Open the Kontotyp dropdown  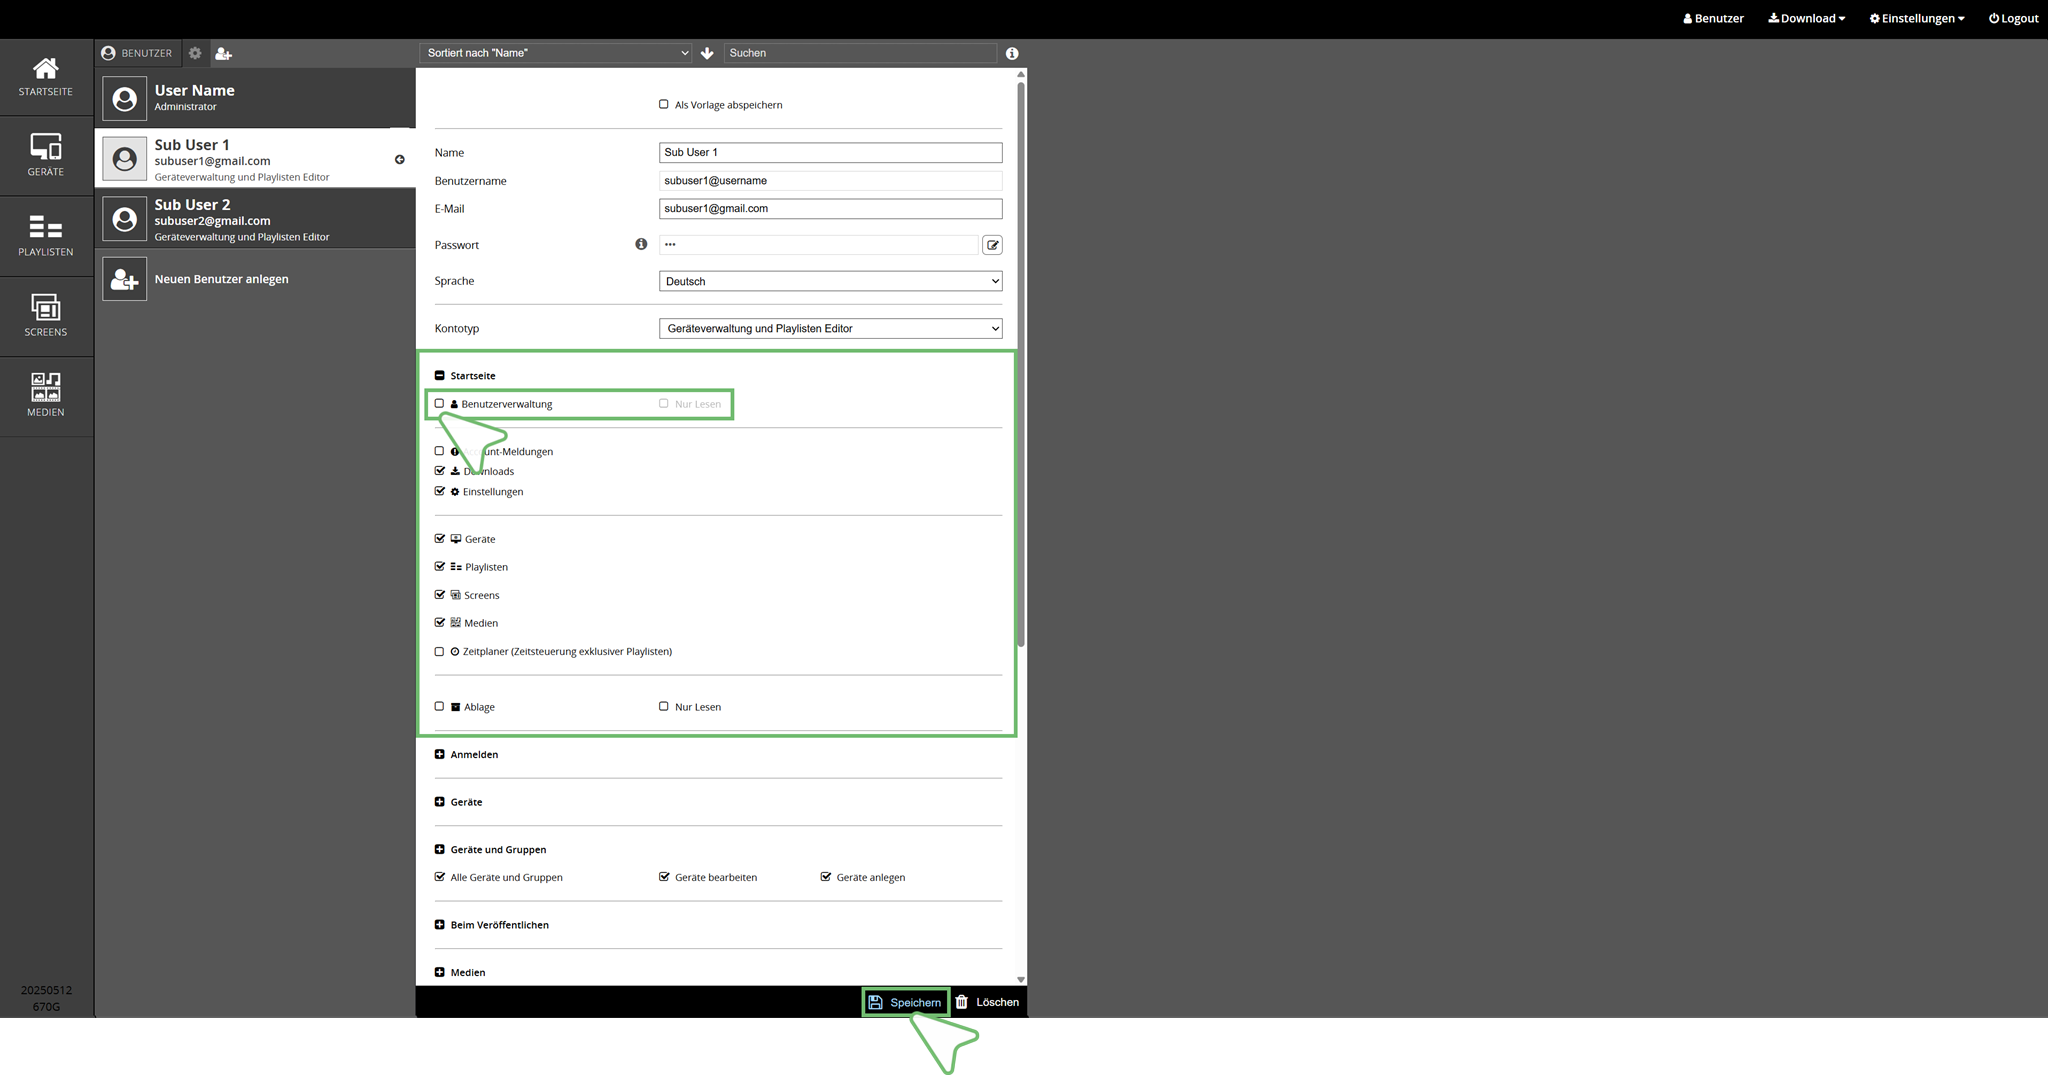tap(830, 328)
